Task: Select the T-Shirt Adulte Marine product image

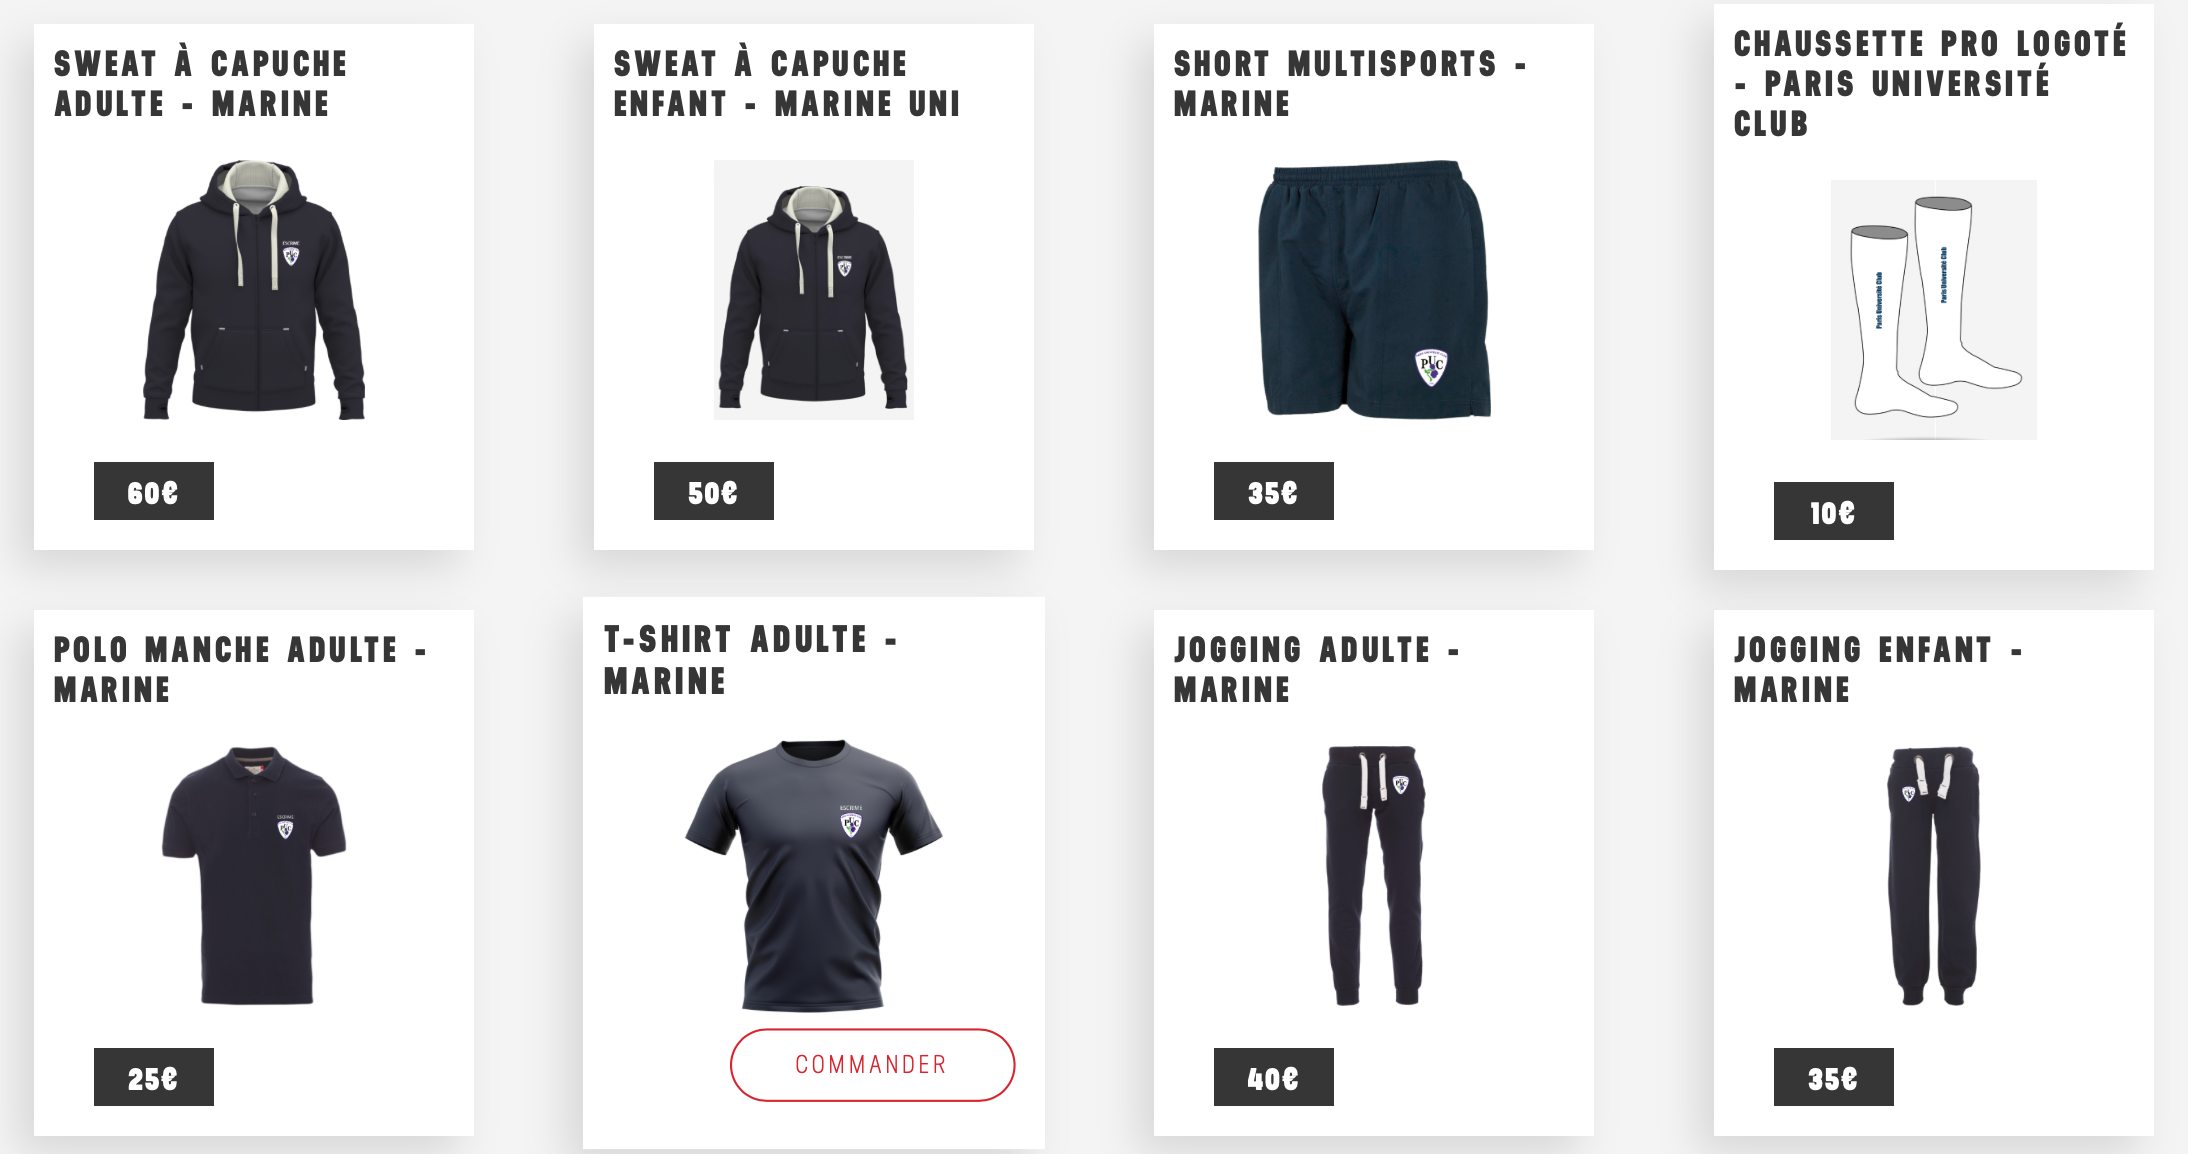Action: (814, 876)
